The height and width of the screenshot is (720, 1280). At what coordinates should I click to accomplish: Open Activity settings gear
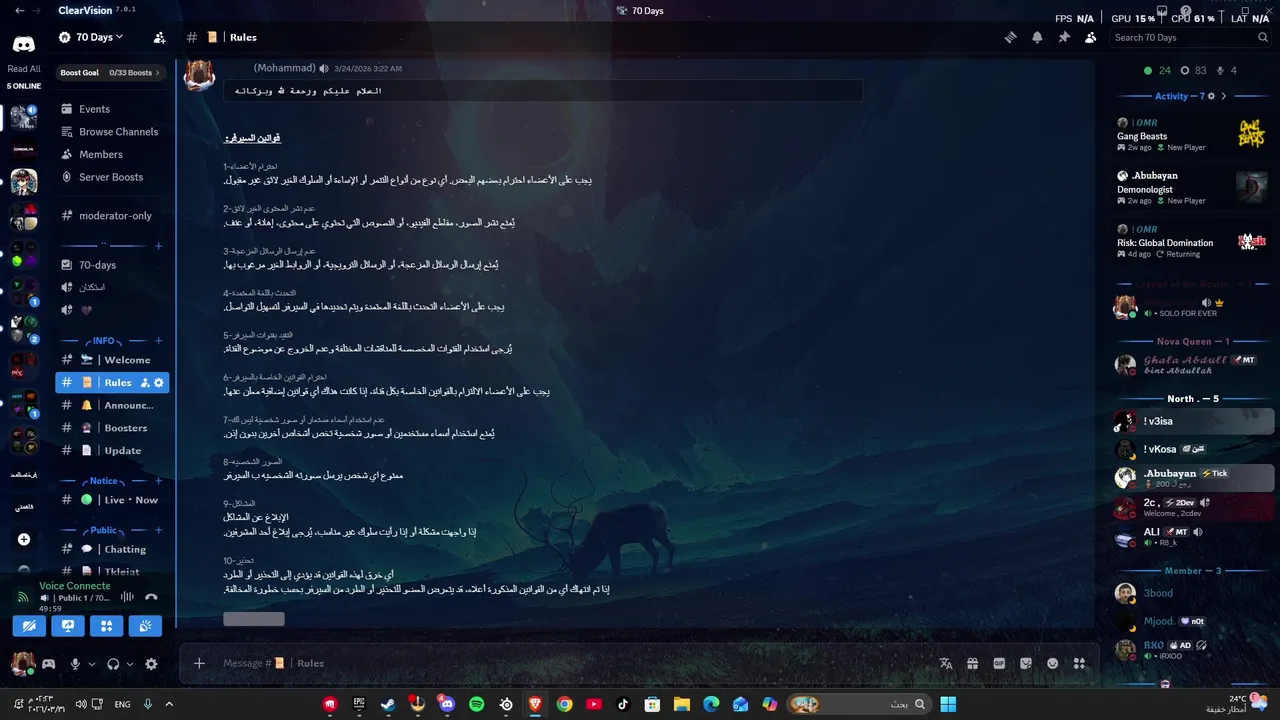click(x=1211, y=96)
